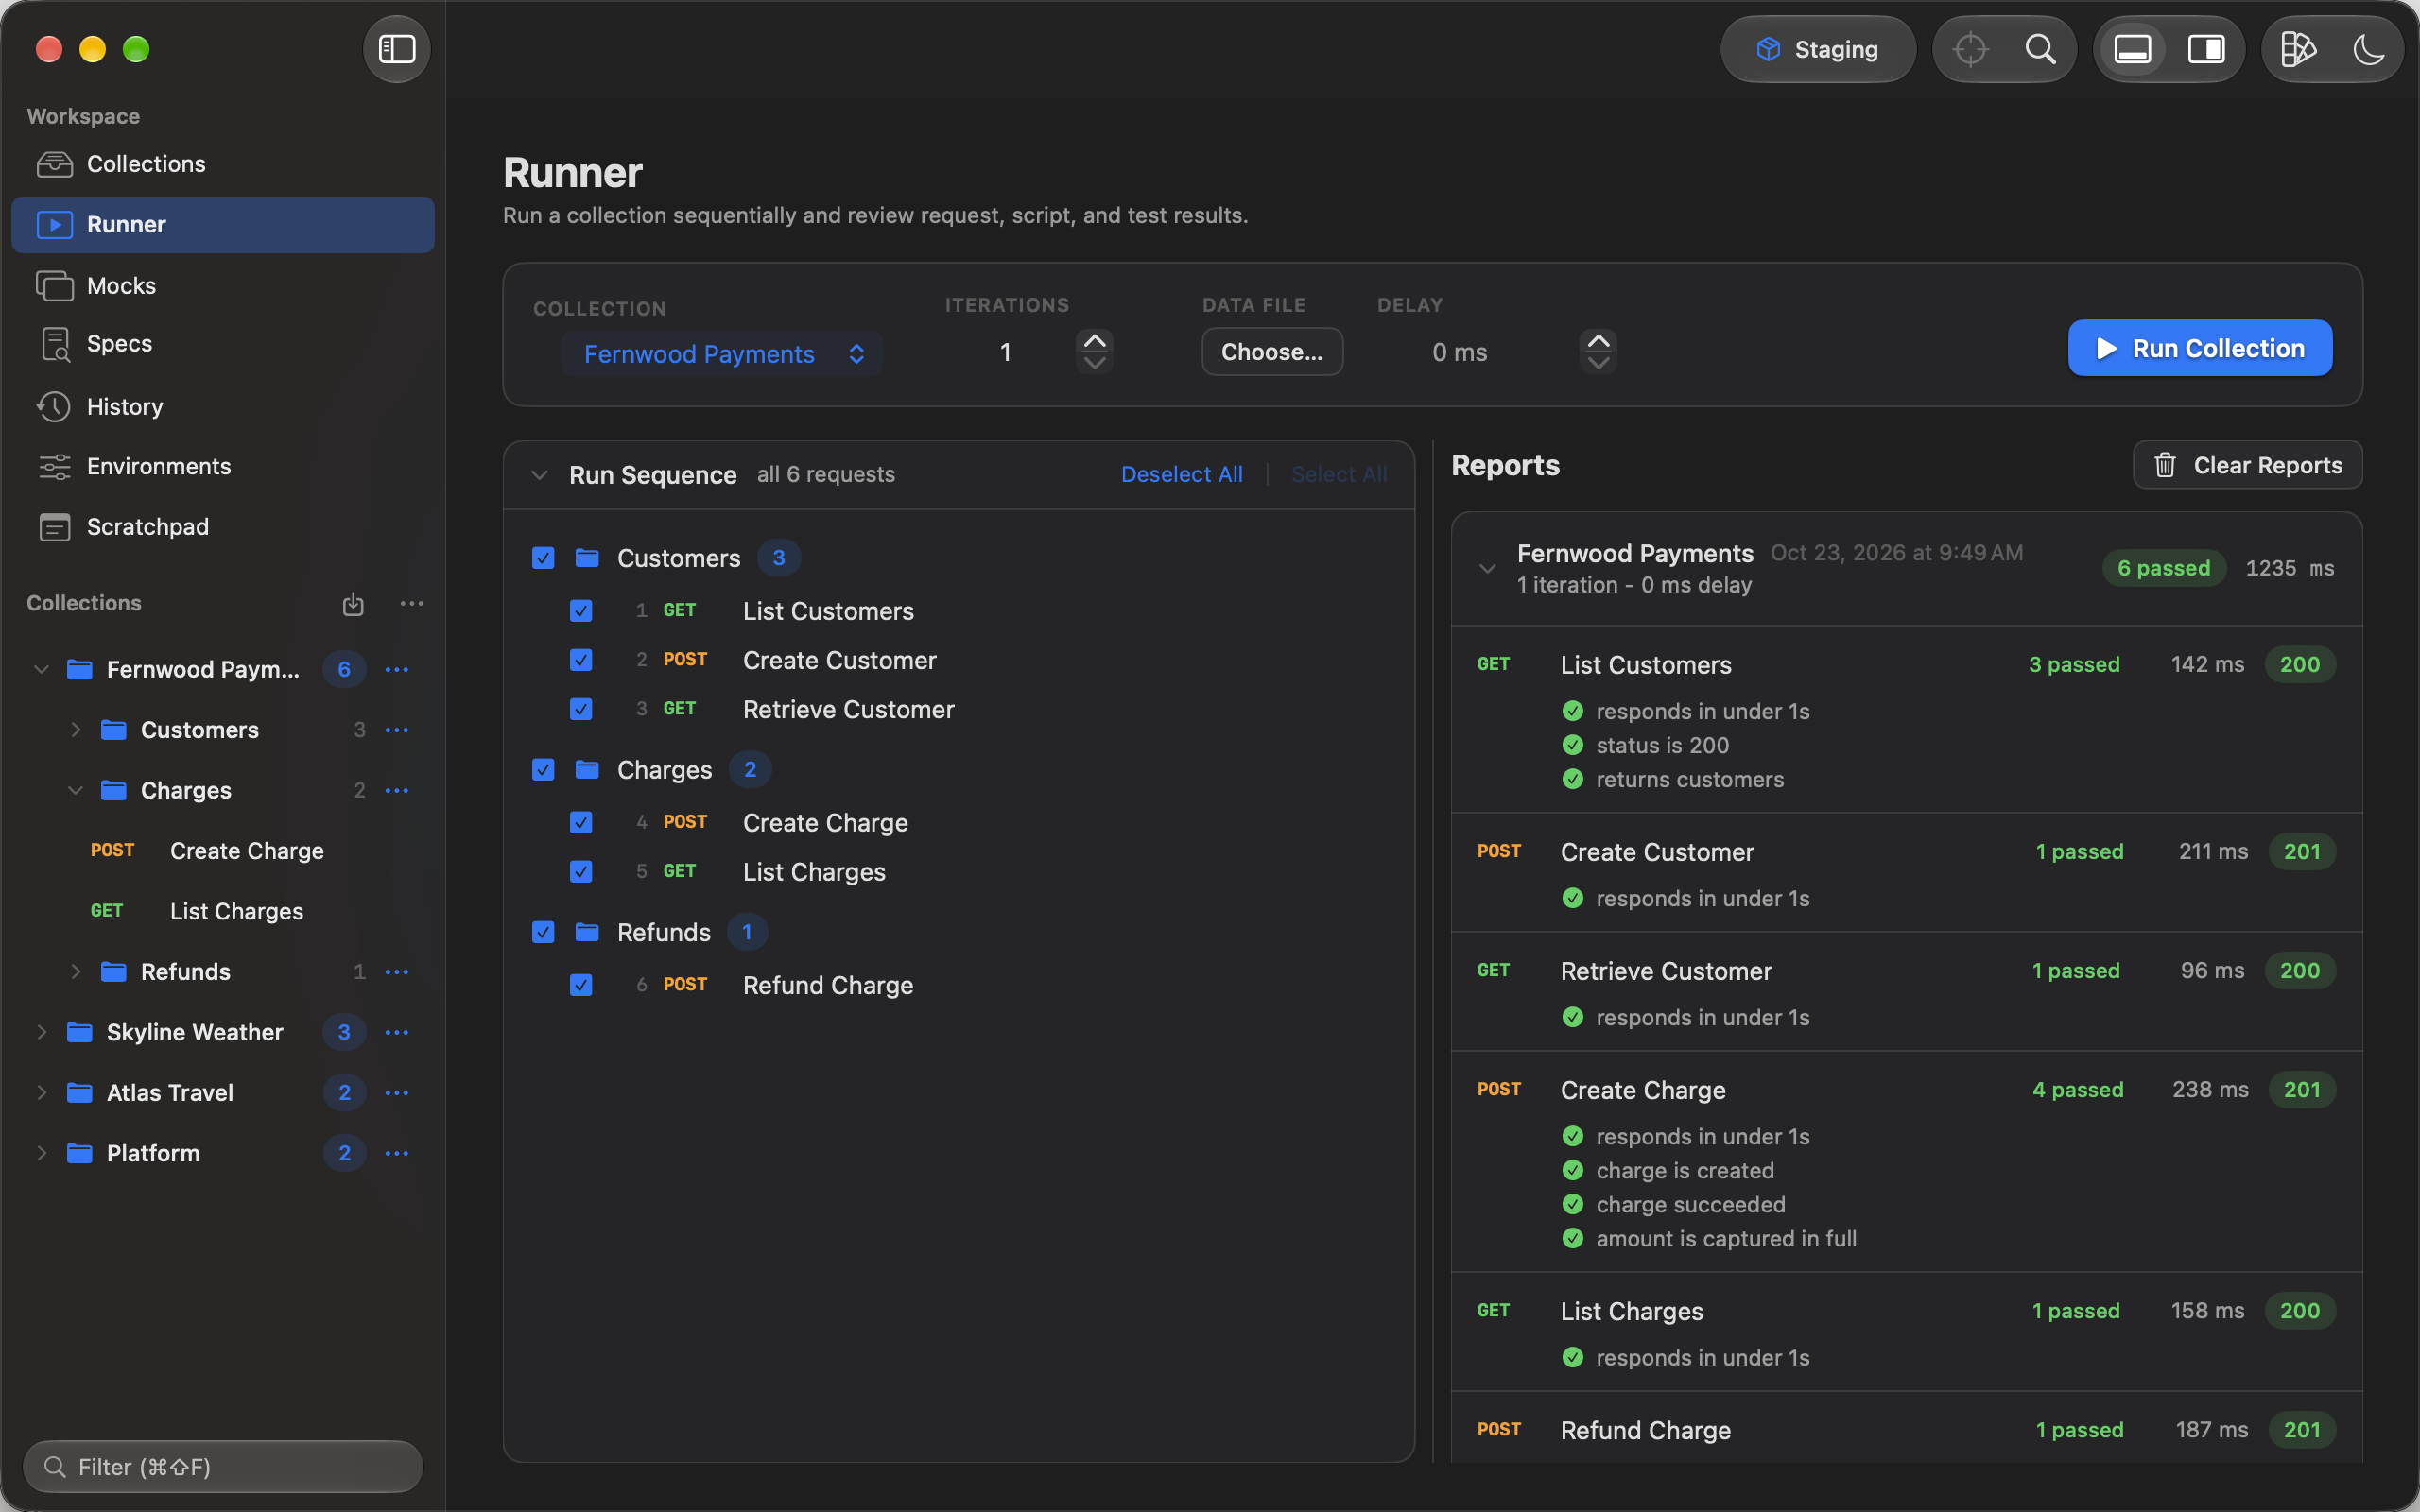This screenshot has width=2420, height=1512.
Task: Open Charges folder options dots in sidebar
Action: 397,790
